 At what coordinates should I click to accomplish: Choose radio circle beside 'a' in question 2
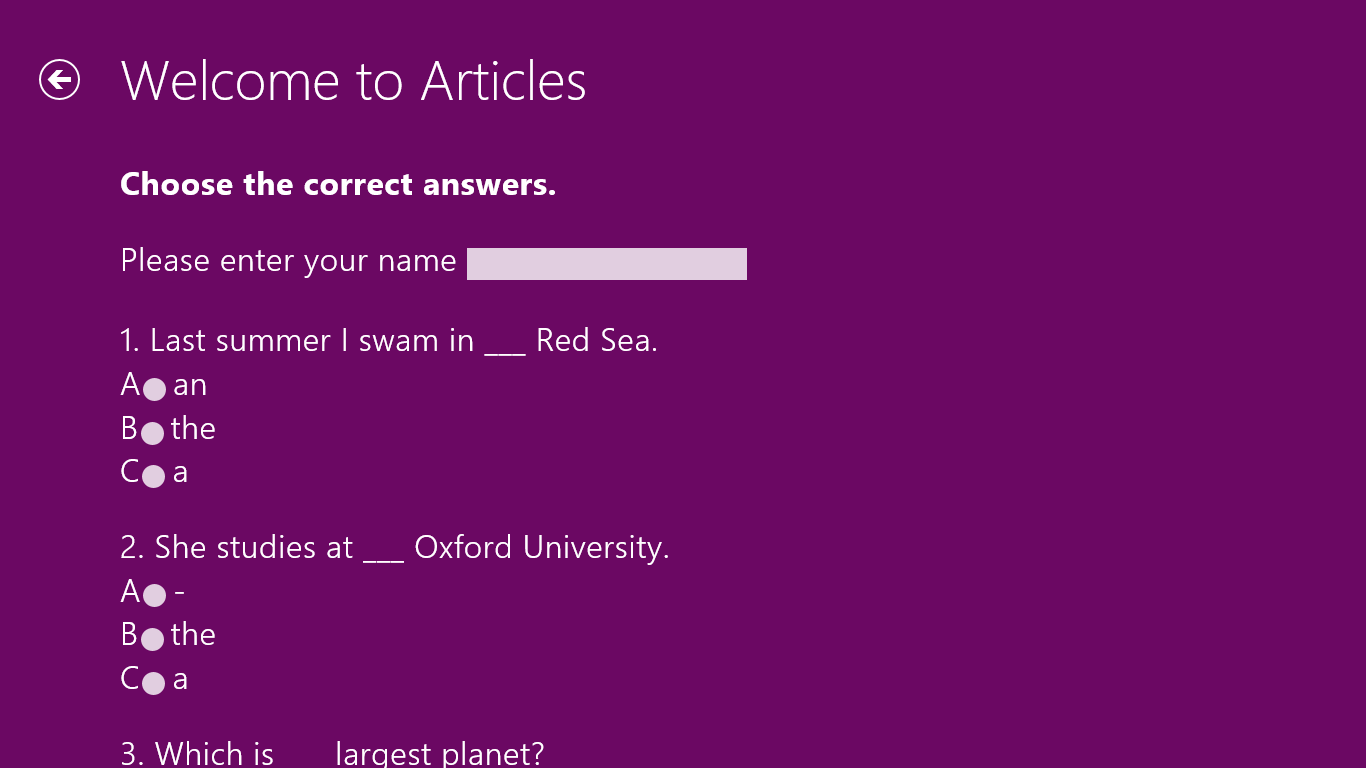(x=153, y=683)
